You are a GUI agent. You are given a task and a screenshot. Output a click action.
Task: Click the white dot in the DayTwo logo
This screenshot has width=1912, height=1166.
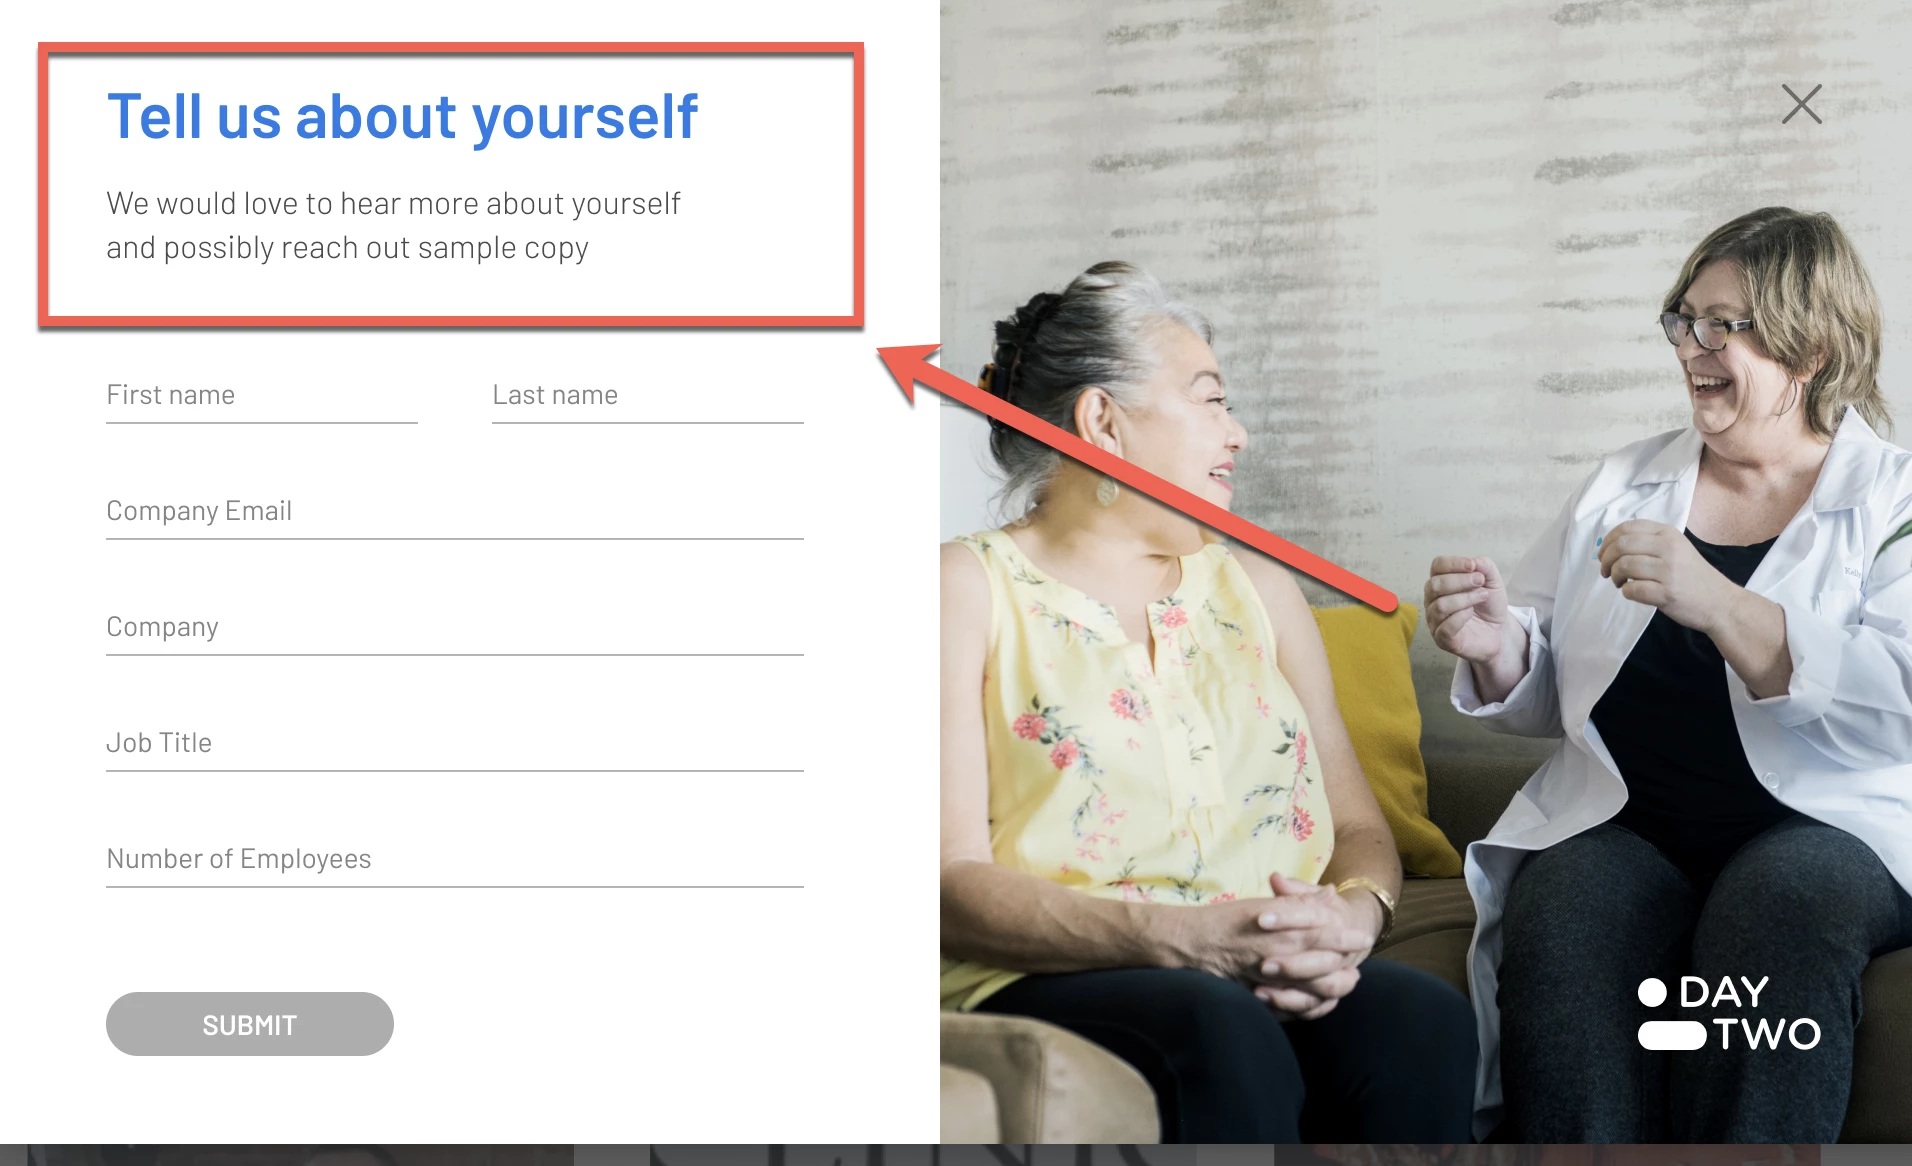pyautogui.click(x=1652, y=993)
